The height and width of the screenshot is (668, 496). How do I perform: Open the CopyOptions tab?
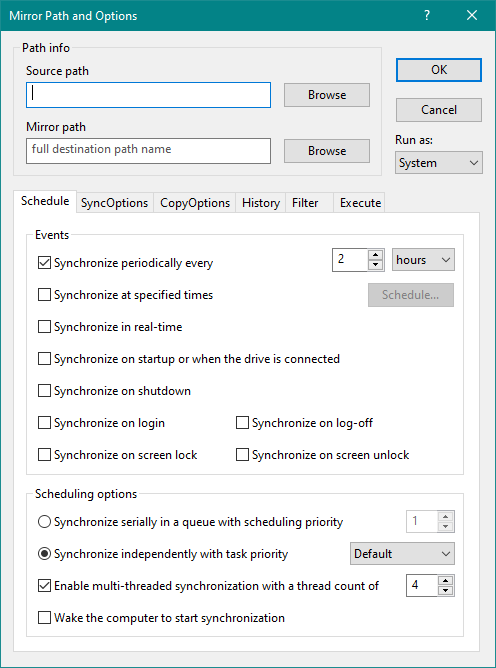pyautogui.click(x=195, y=203)
